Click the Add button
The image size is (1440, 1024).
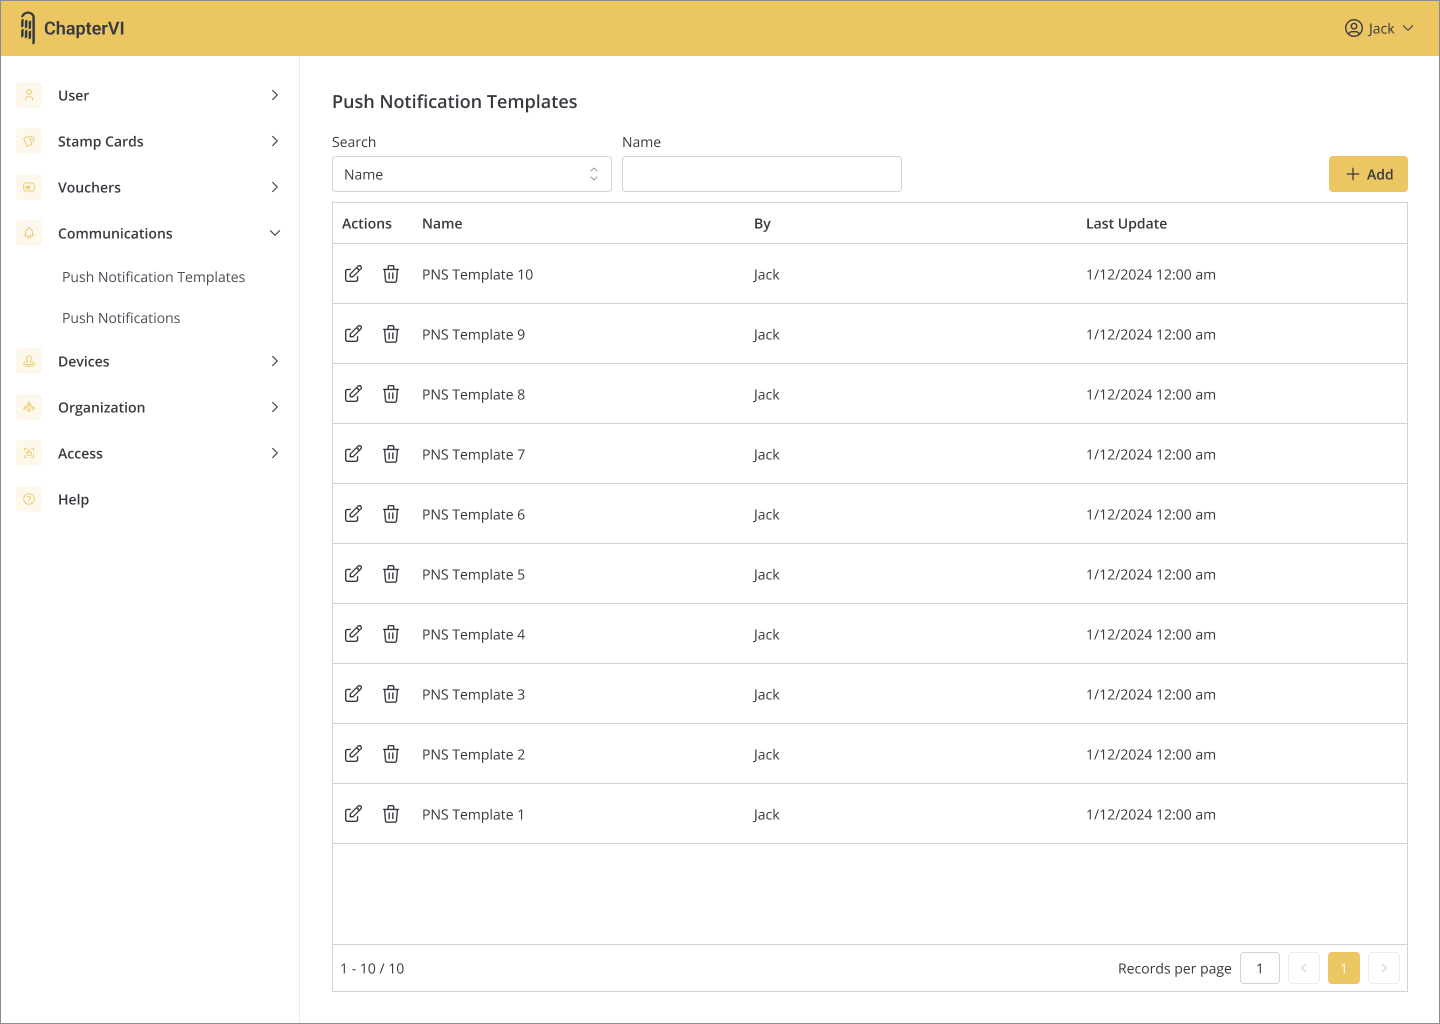coord(1367,174)
